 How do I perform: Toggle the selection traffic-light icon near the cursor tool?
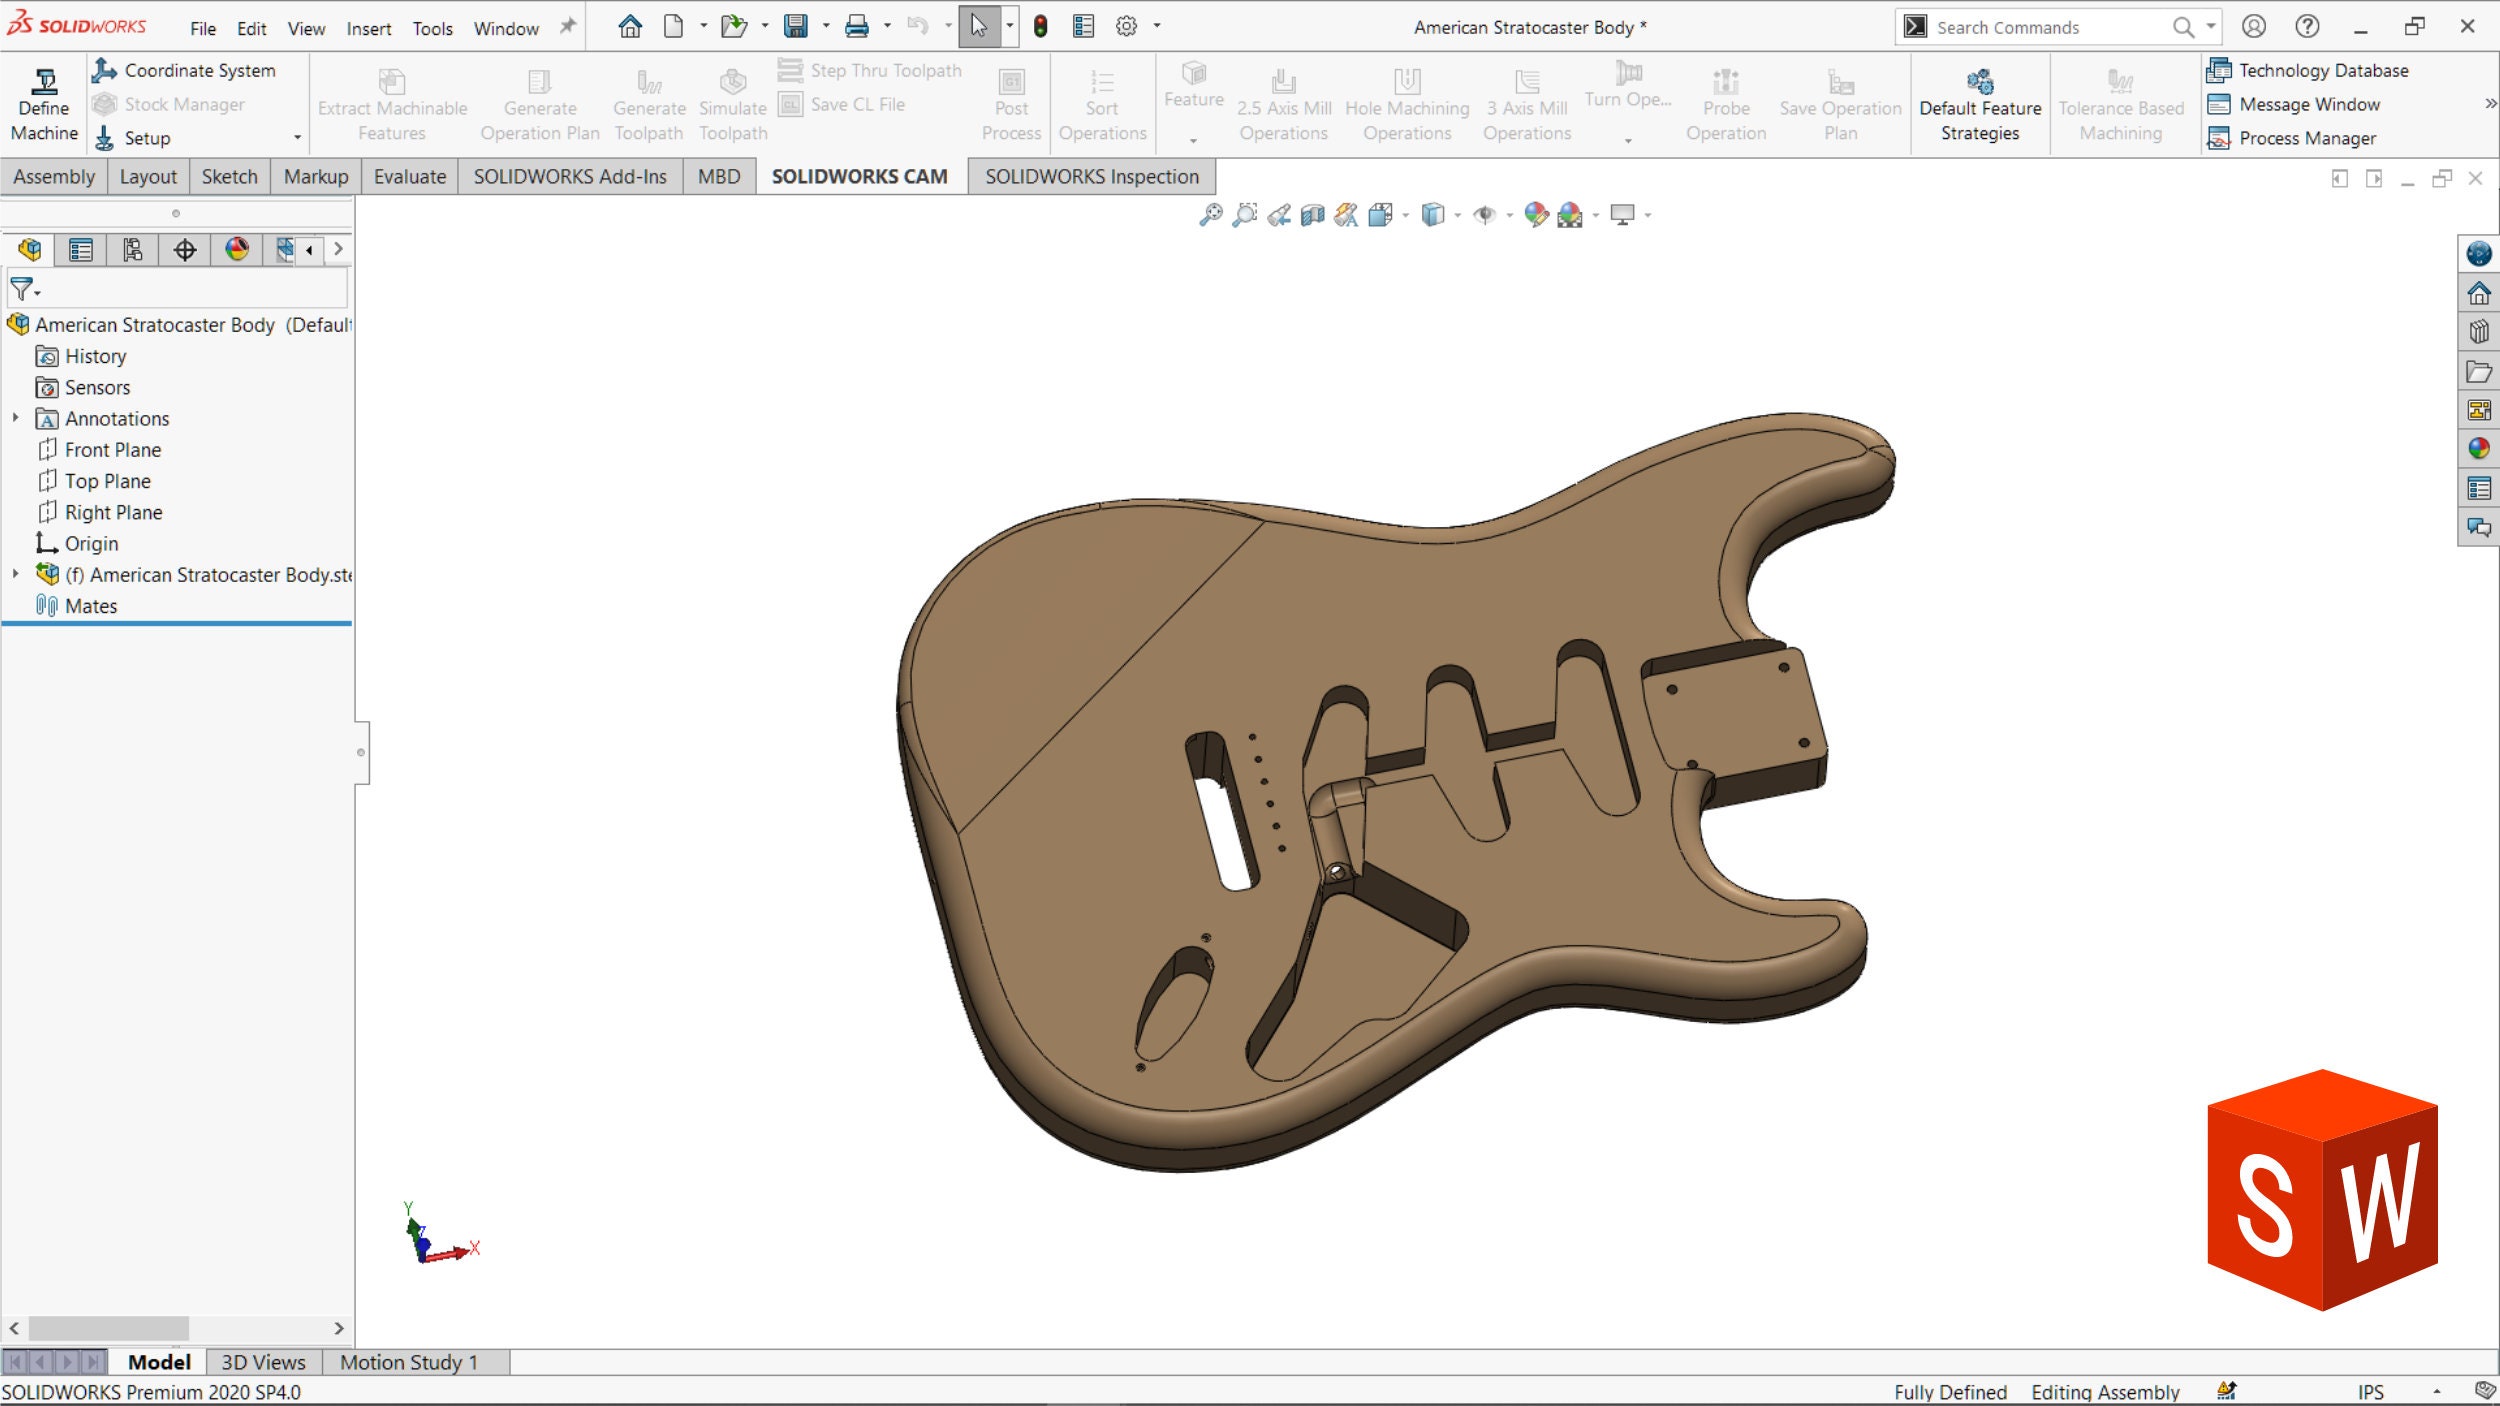point(1040,26)
